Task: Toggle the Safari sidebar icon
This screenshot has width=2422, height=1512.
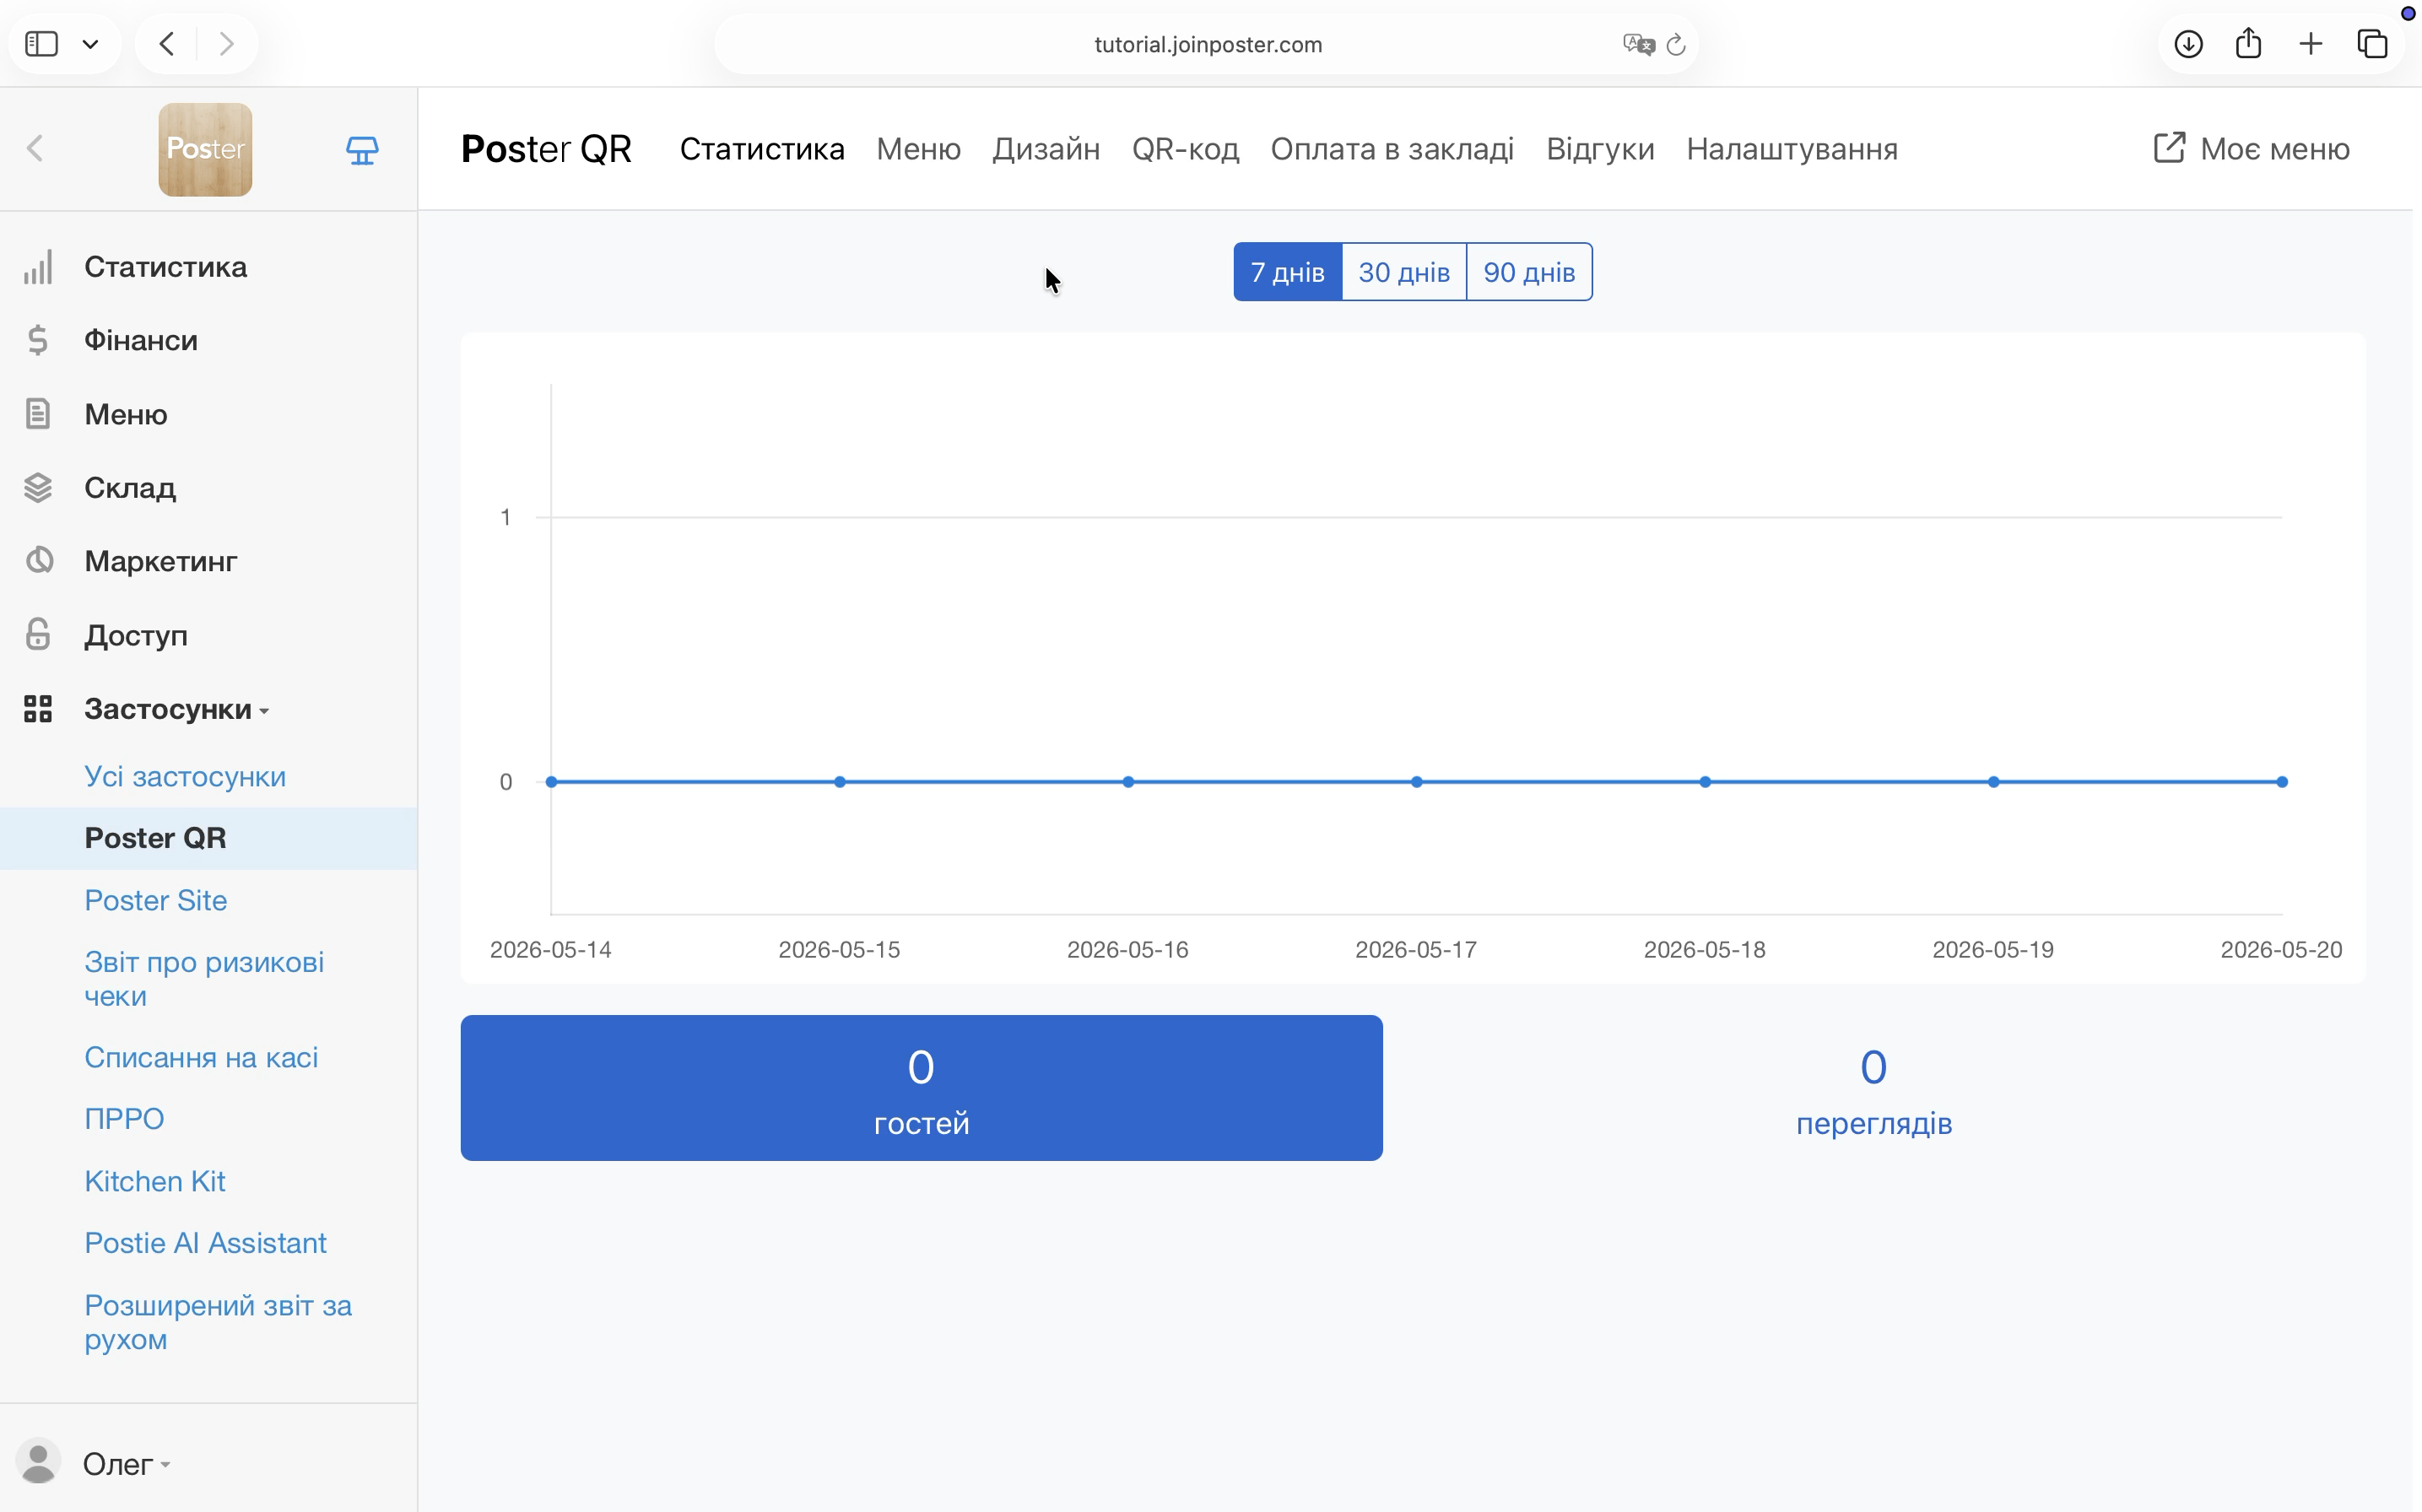Action: click(x=41, y=44)
